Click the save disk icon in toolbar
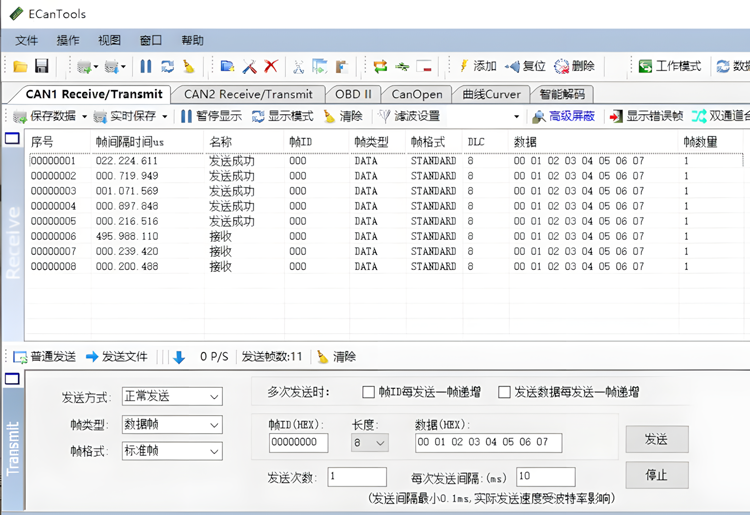The image size is (750, 515). (x=42, y=67)
